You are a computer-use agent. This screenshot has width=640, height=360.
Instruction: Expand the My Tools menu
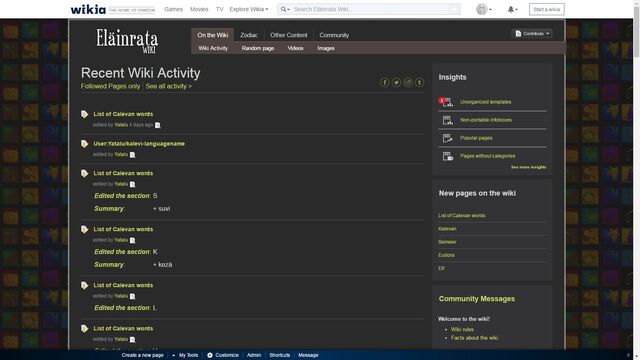pos(185,355)
